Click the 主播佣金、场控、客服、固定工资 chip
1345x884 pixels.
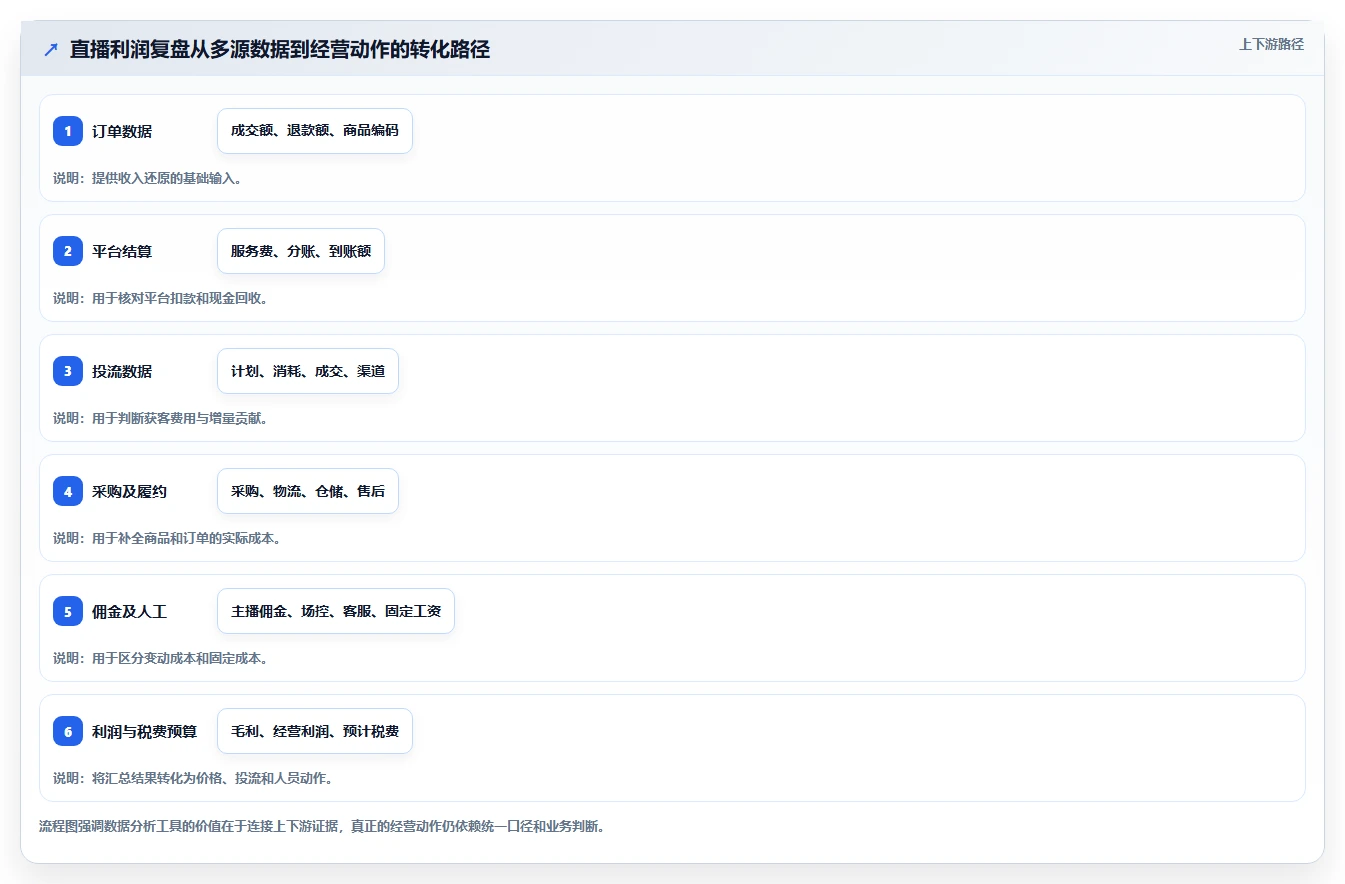coord(336,611)
